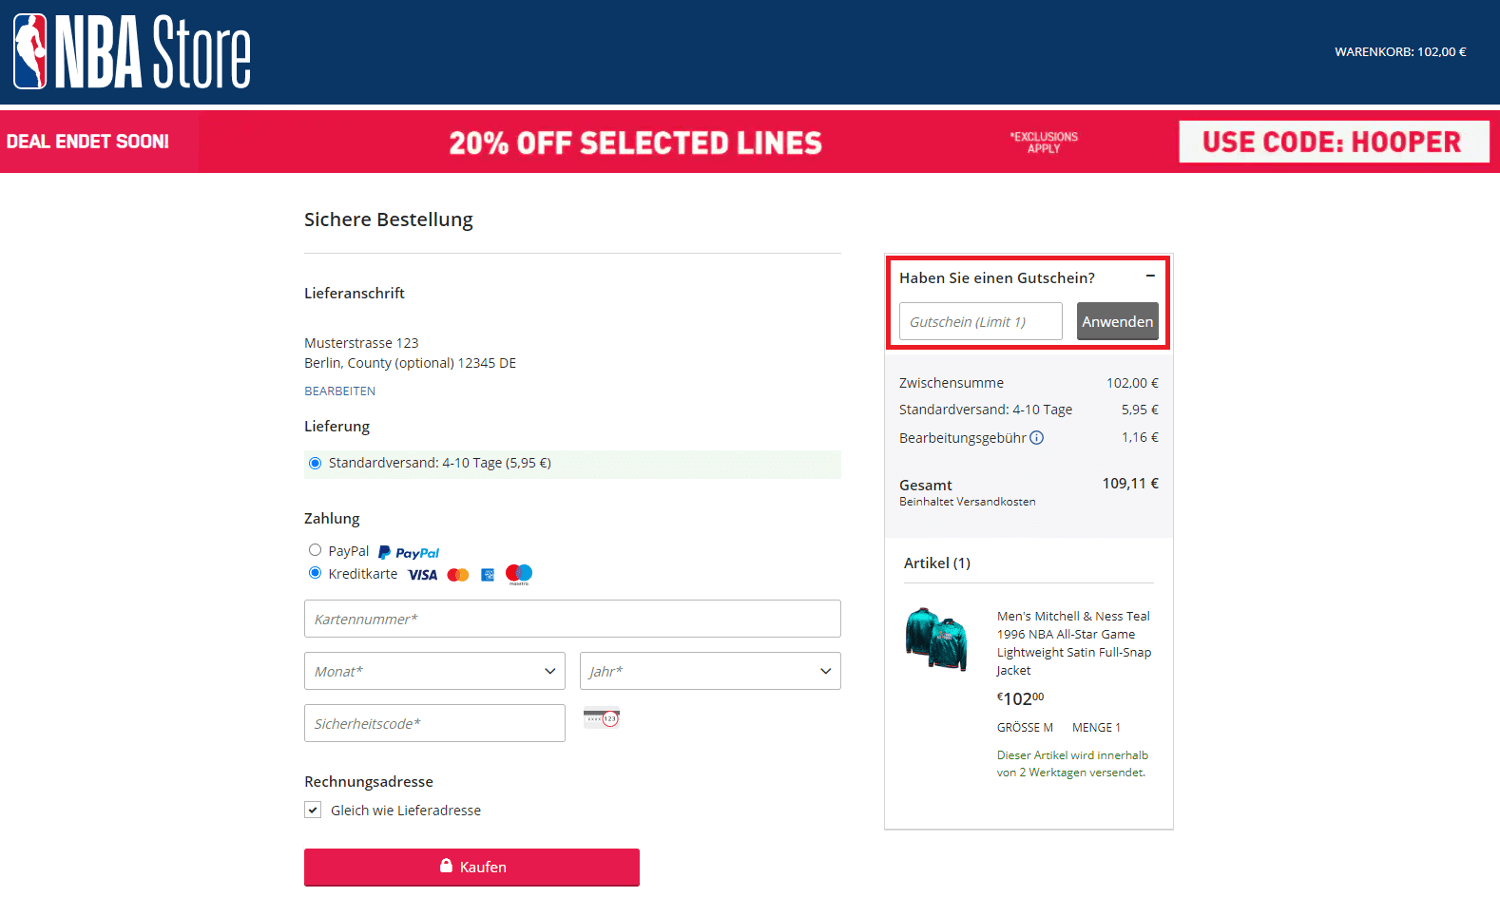Open the Jahr dropdown
This screenshot has width=1500, height=897.
tap(710, 671)
